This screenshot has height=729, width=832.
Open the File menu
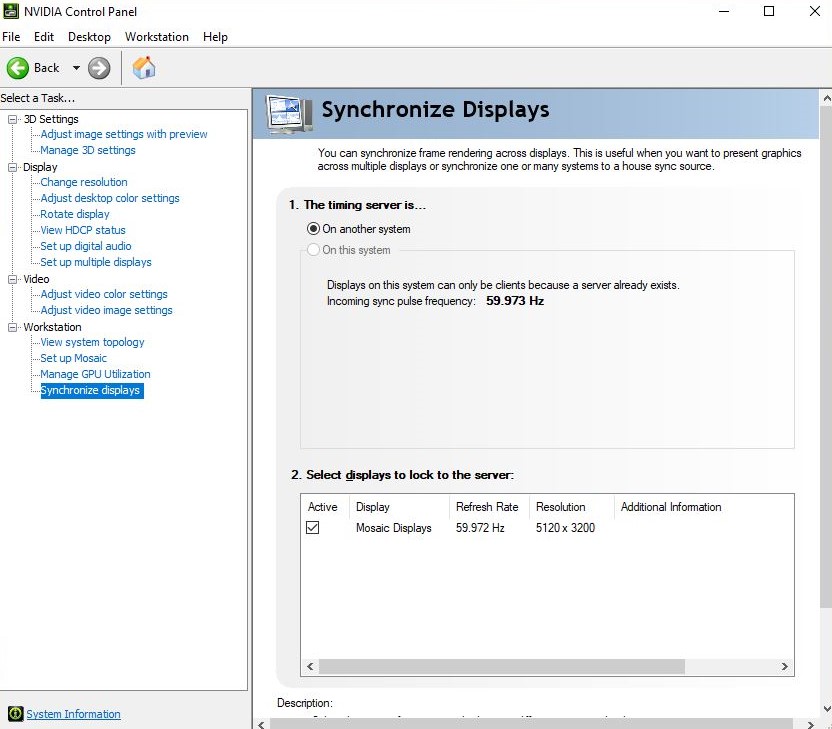(x=11, y=37)
